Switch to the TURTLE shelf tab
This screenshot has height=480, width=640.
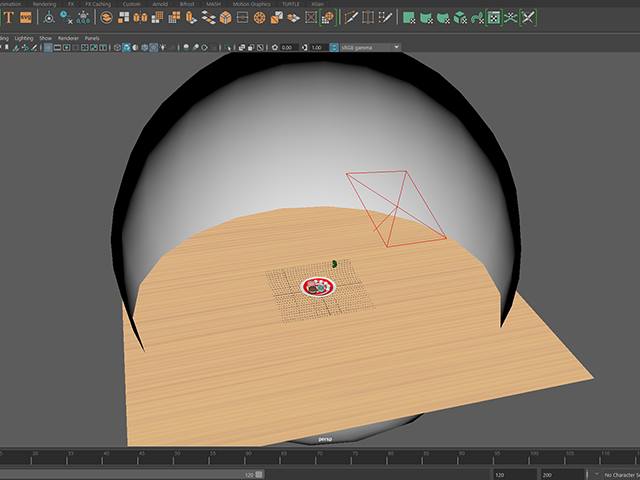tap(291, 4)
